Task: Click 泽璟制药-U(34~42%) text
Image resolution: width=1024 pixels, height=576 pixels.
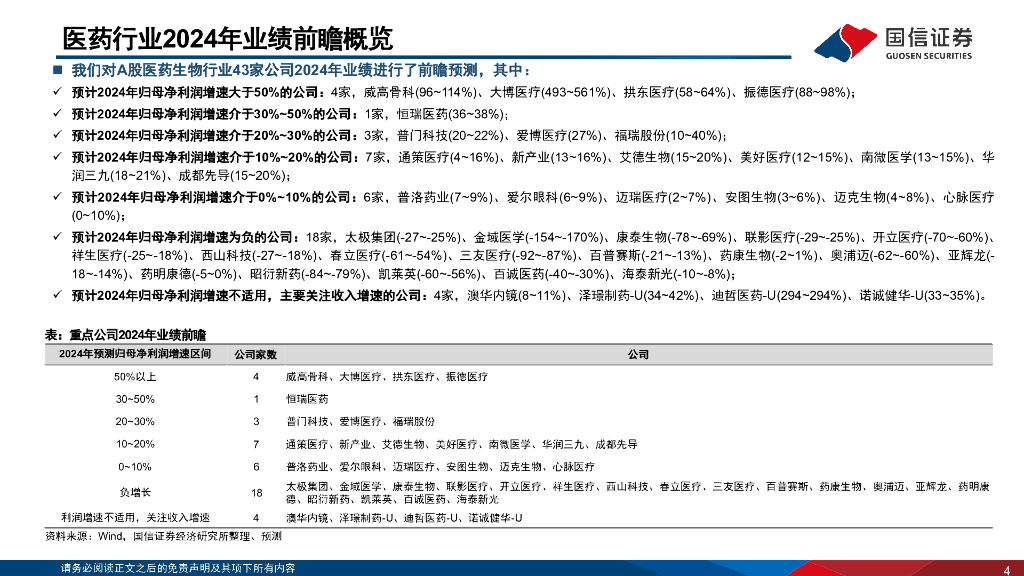Action: [639, 296]
